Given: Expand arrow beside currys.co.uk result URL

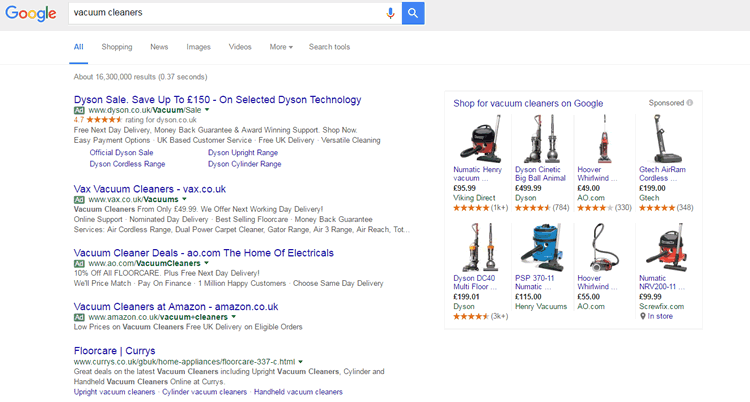Looking at the screenshot, I should tap(301, 361).
